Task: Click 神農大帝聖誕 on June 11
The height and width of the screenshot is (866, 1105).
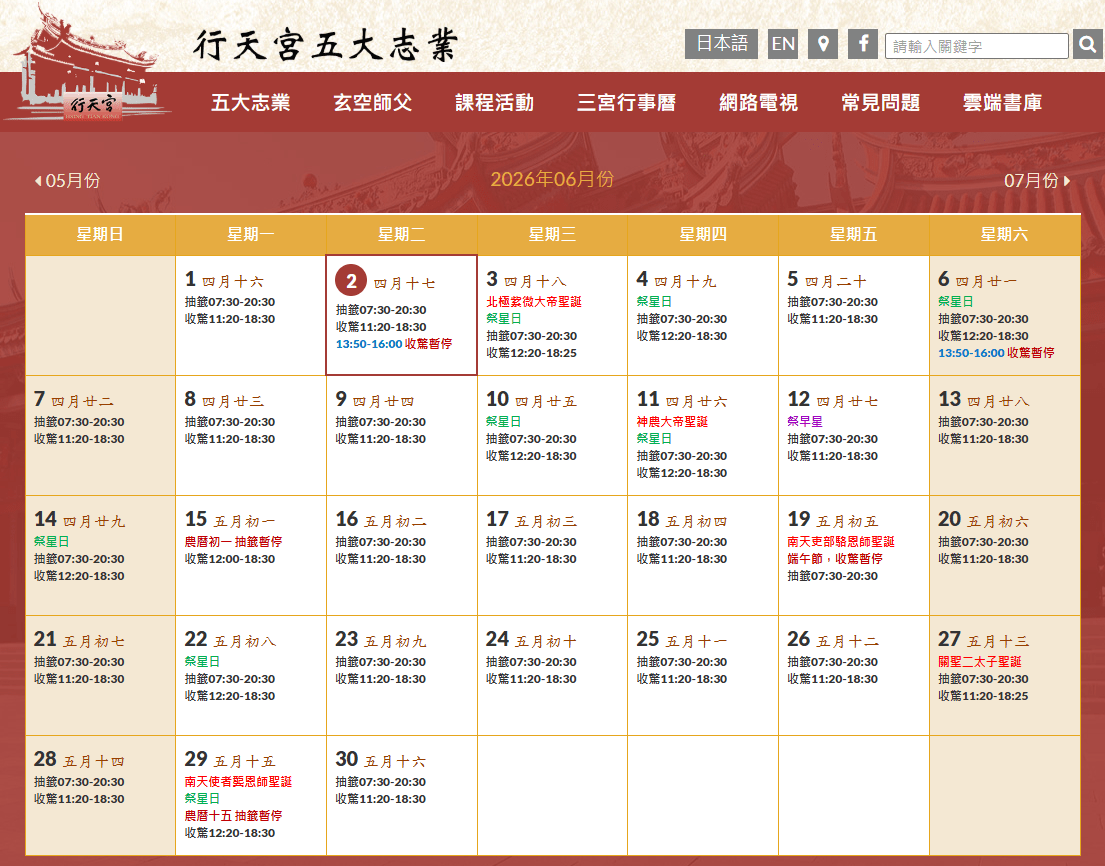Action: point(672,421)
